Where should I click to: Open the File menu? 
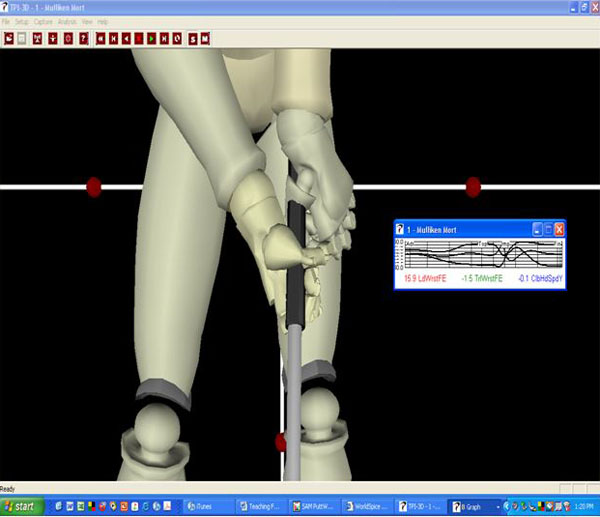[x=6, y=22]
